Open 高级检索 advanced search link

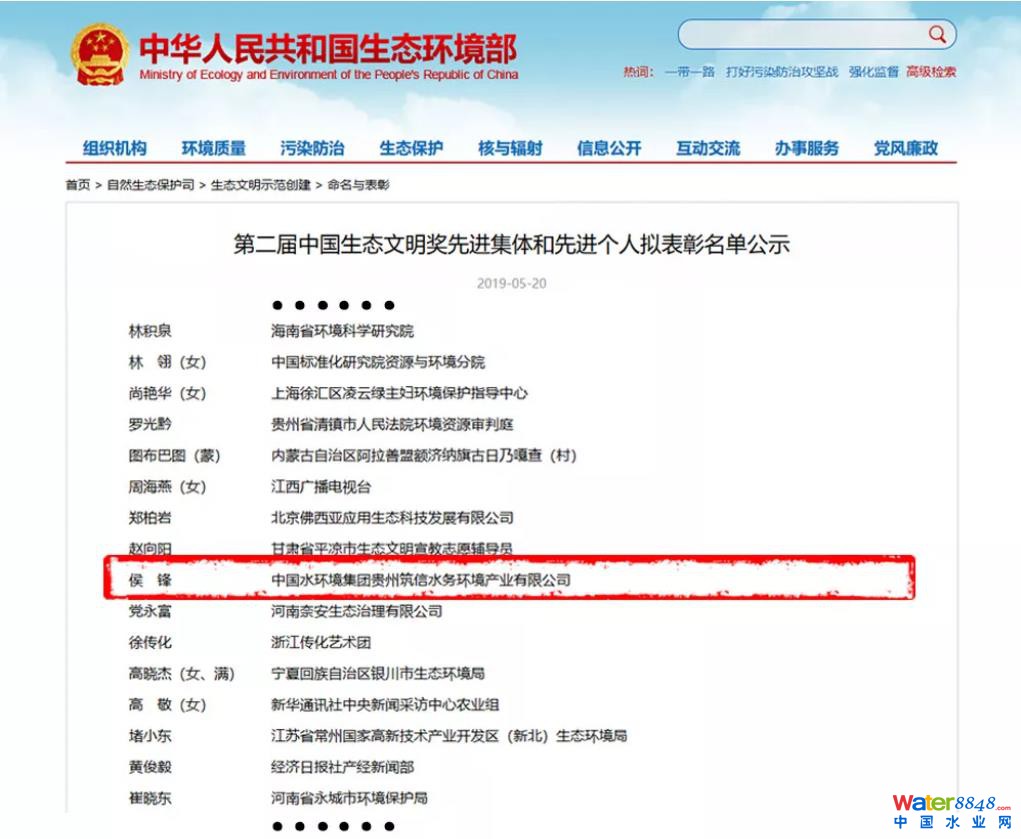931,72
